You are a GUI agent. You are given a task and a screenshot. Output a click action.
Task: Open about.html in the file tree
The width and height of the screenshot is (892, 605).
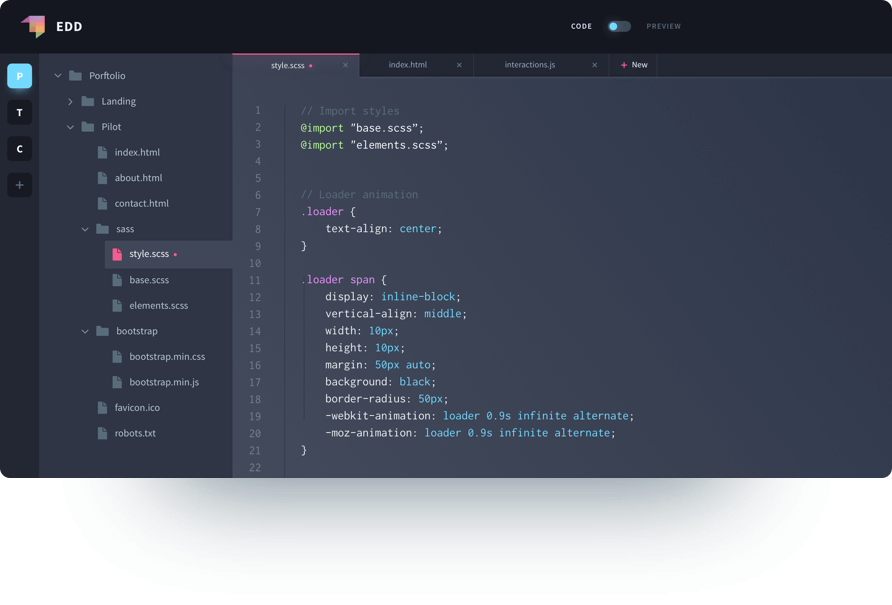pyautogui.click(x=138, y=178)
